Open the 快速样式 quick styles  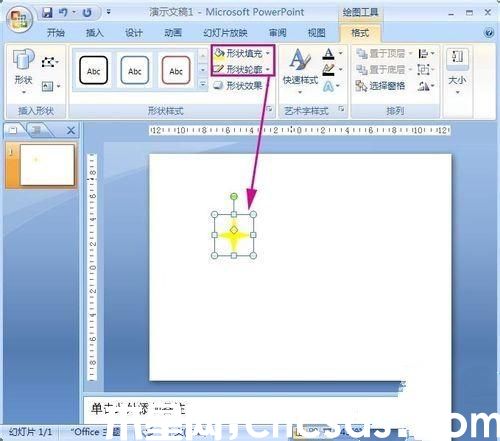coord(300,71)
